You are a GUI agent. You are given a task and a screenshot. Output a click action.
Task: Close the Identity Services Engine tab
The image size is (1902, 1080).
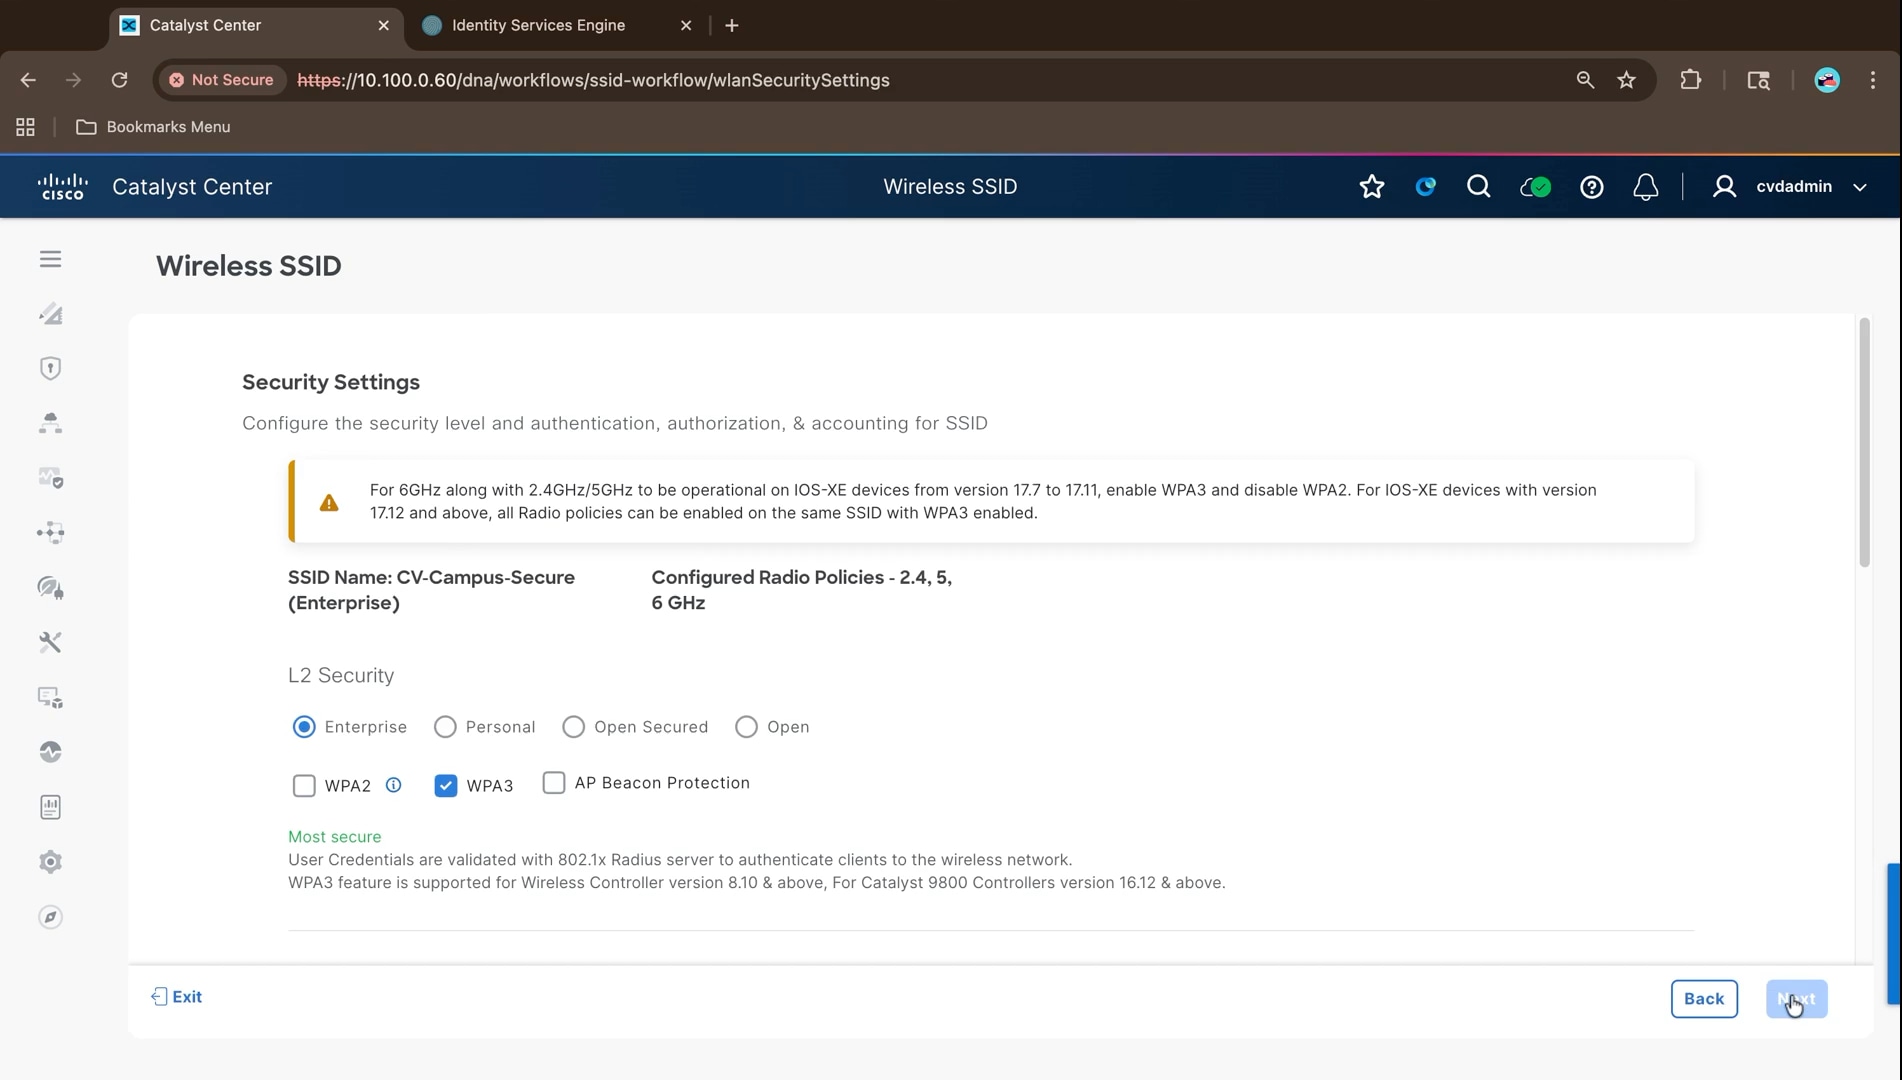click(x=686, y=26)
